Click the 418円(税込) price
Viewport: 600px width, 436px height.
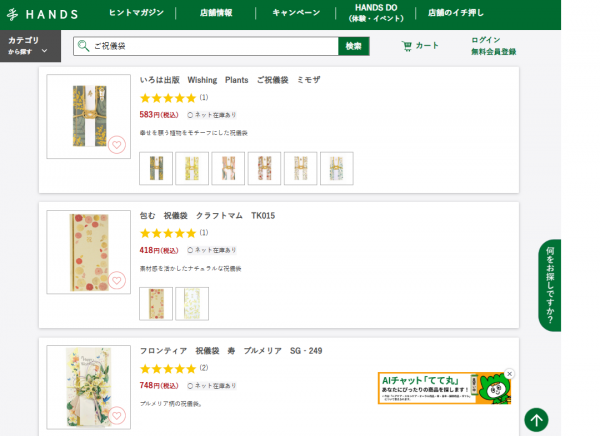159,250
